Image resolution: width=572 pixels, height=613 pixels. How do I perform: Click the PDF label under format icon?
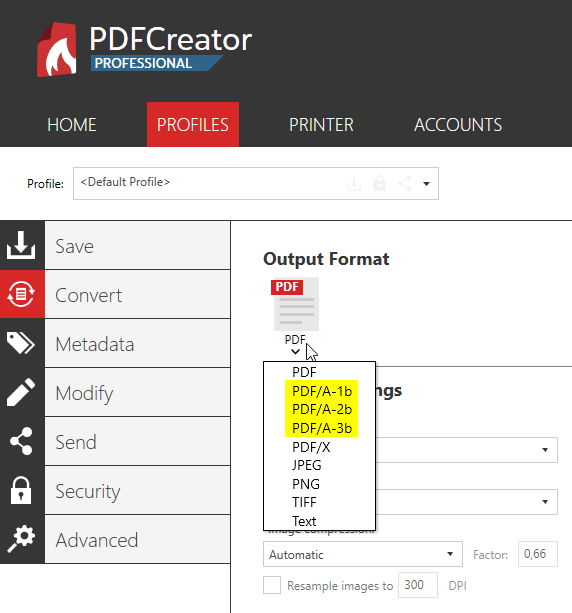click(295, 339)
